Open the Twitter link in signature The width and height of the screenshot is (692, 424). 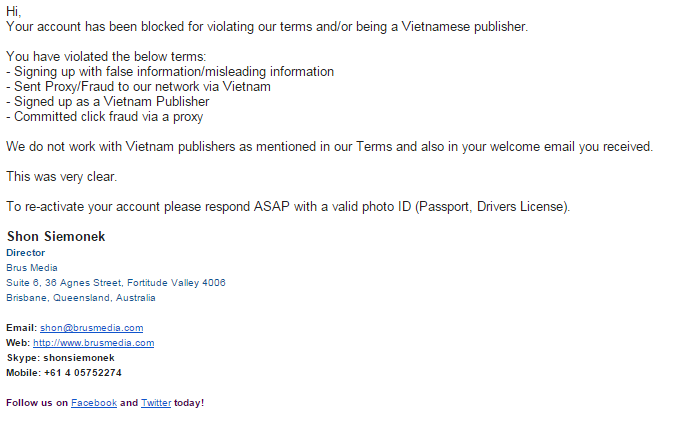tap(155, 403)
